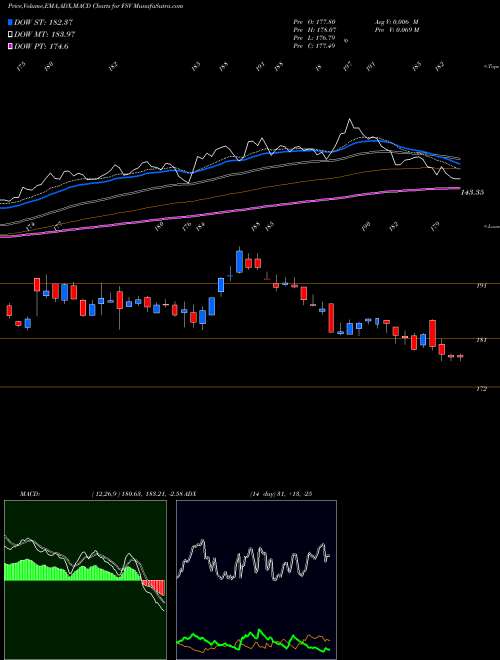The width and height of the screenshot is (500, 660).
Task: Select the 'DOW PT: 174.6' legend label
Action: [41, 47]
